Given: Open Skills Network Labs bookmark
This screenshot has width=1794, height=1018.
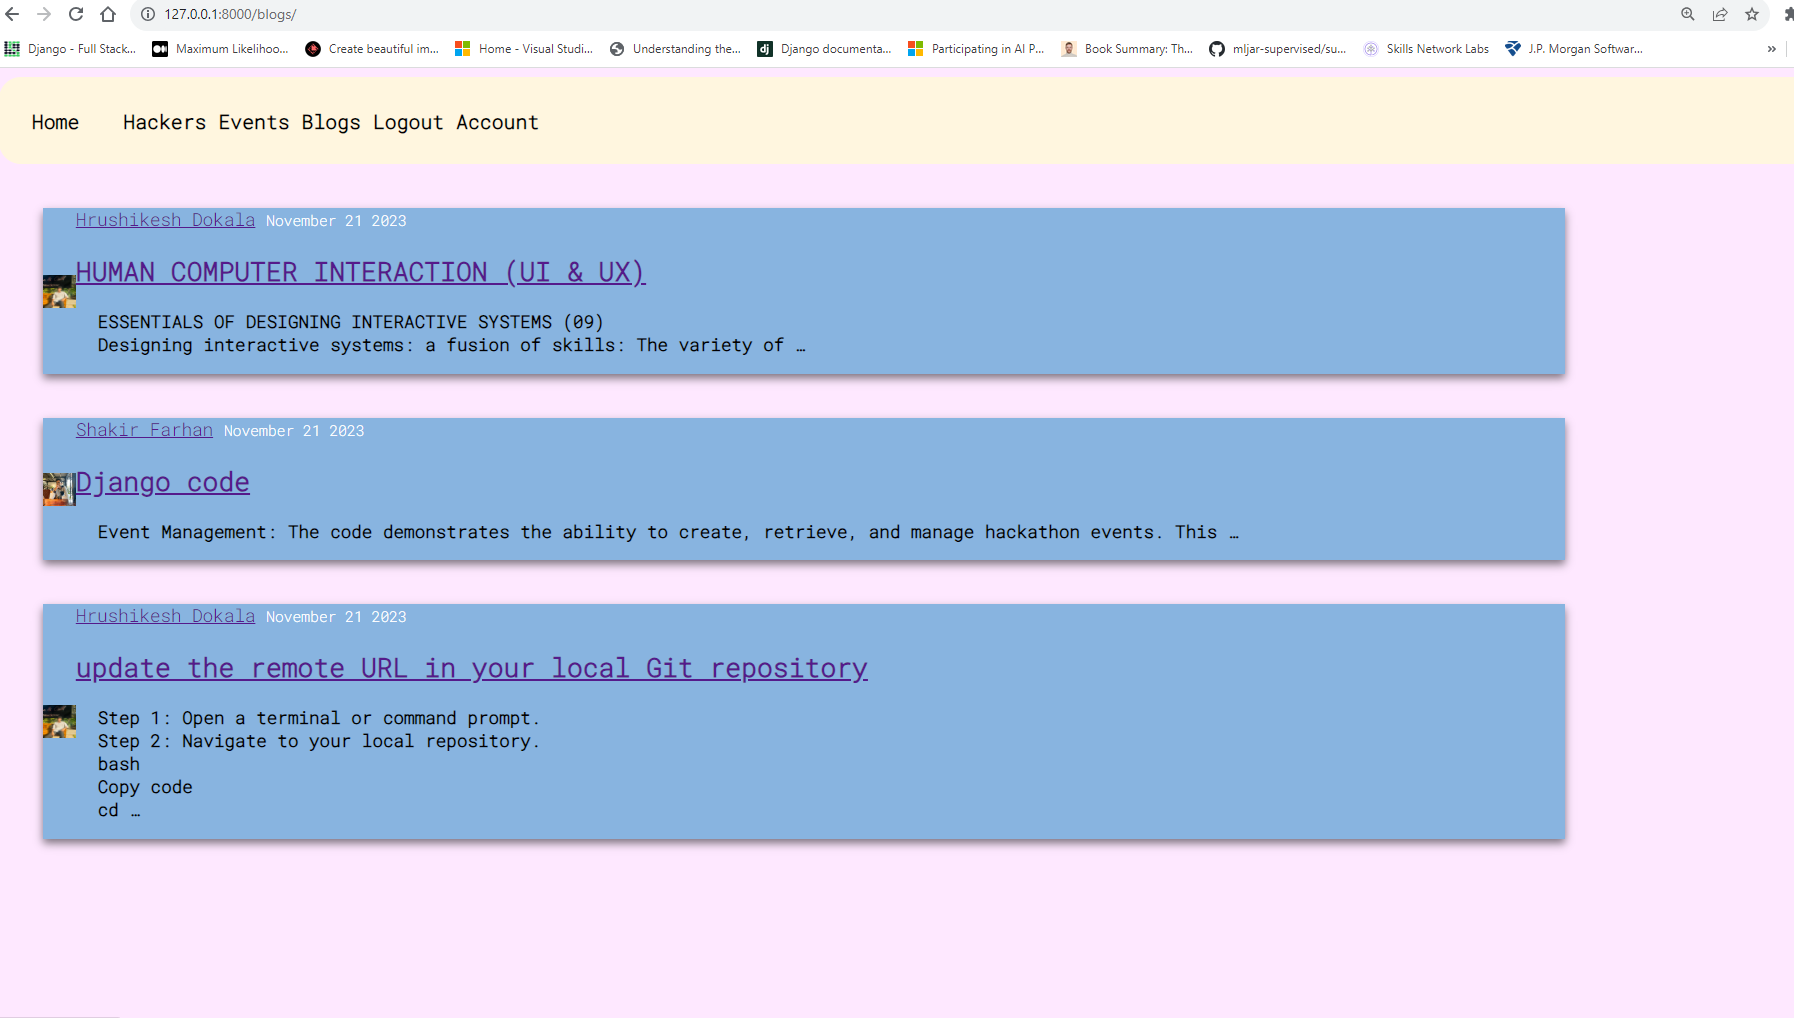Looking at the screenshot, I should click(x=1426, y=49).
